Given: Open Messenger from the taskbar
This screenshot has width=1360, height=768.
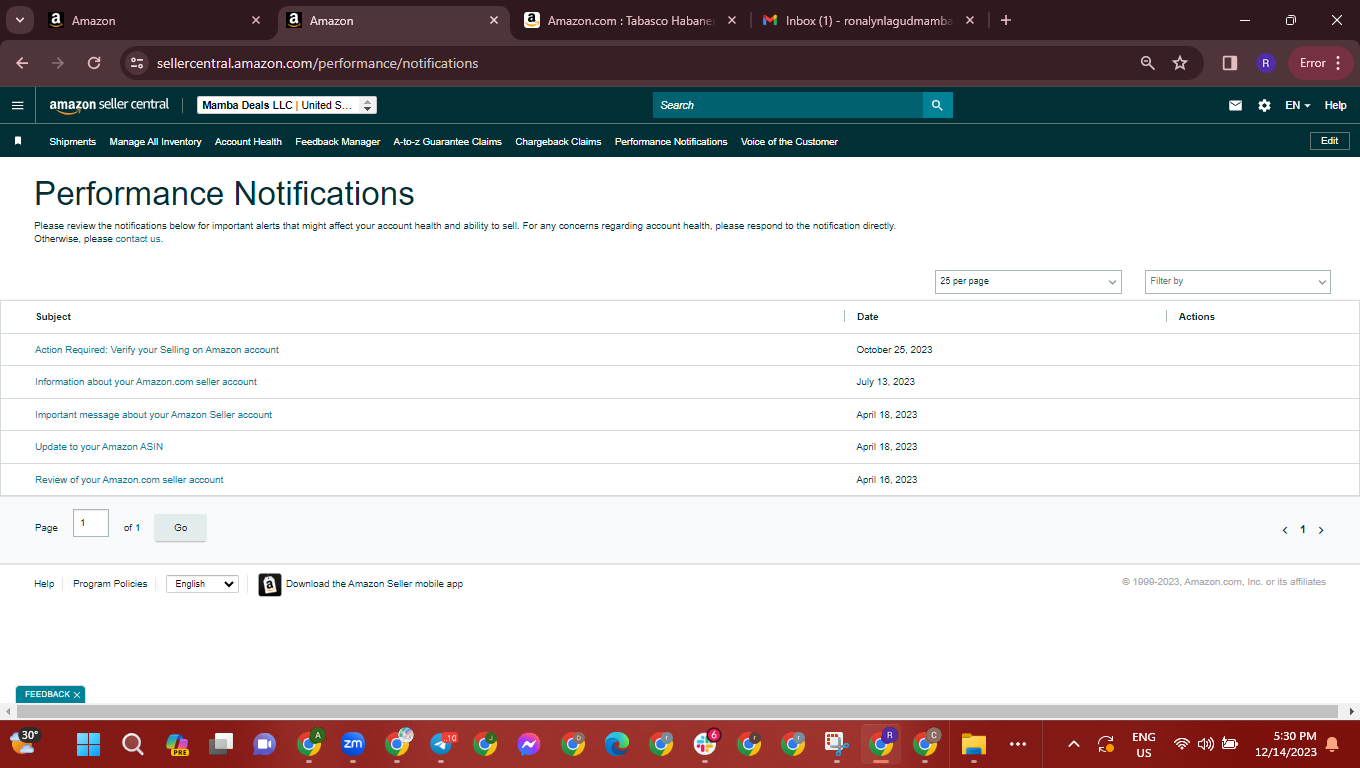Looking at the screenshot, I should click(x=529, y=744).
